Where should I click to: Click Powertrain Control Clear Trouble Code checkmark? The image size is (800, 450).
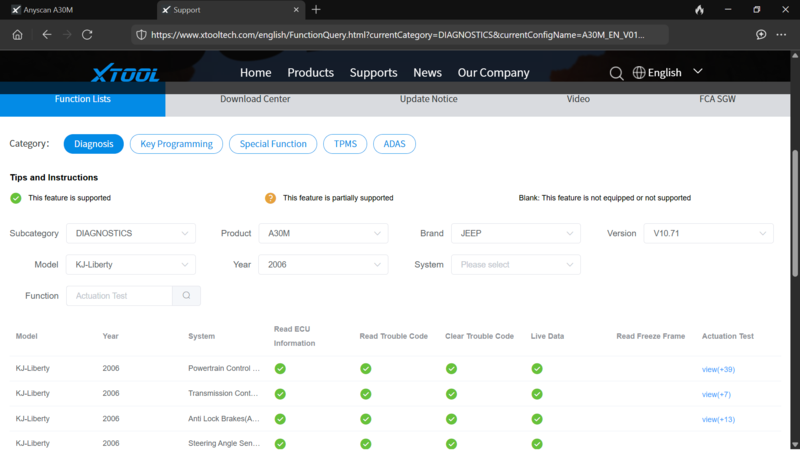pyautogui.click(x=452, y=368)
